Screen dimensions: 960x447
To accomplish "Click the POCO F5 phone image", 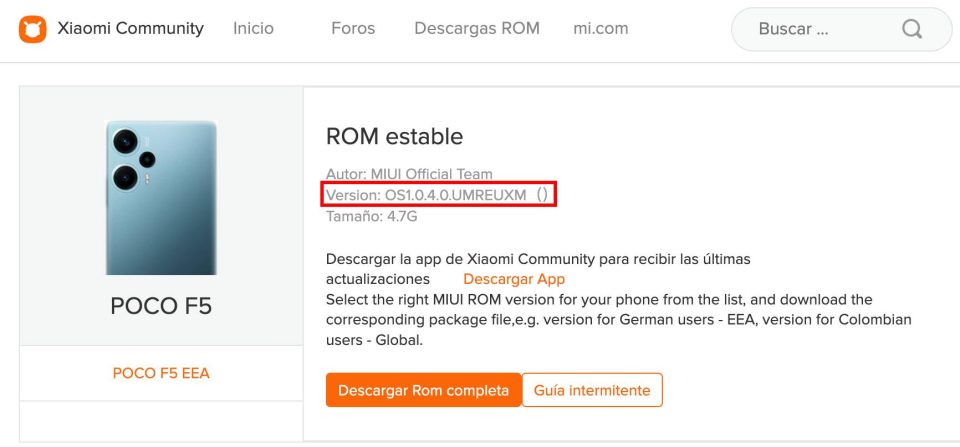I will (162, 198).
